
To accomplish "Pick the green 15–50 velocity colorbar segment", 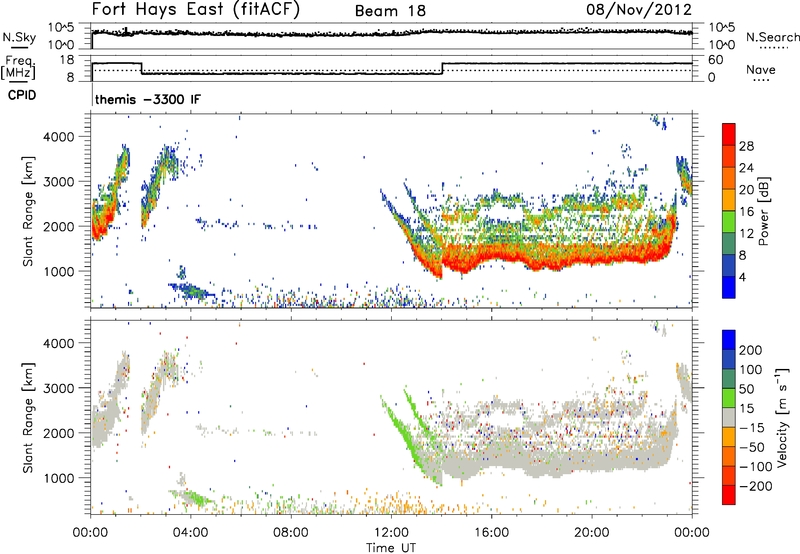I will click(x=729, y=398).
